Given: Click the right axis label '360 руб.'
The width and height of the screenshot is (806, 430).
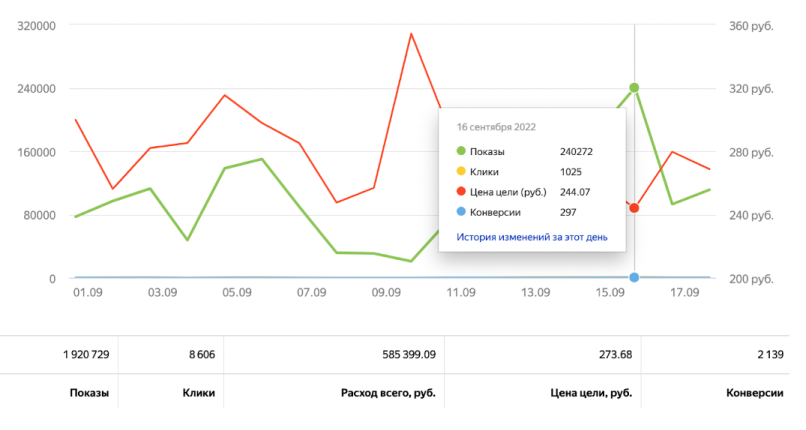Looking at the screenshot, I should click(751, 26).
